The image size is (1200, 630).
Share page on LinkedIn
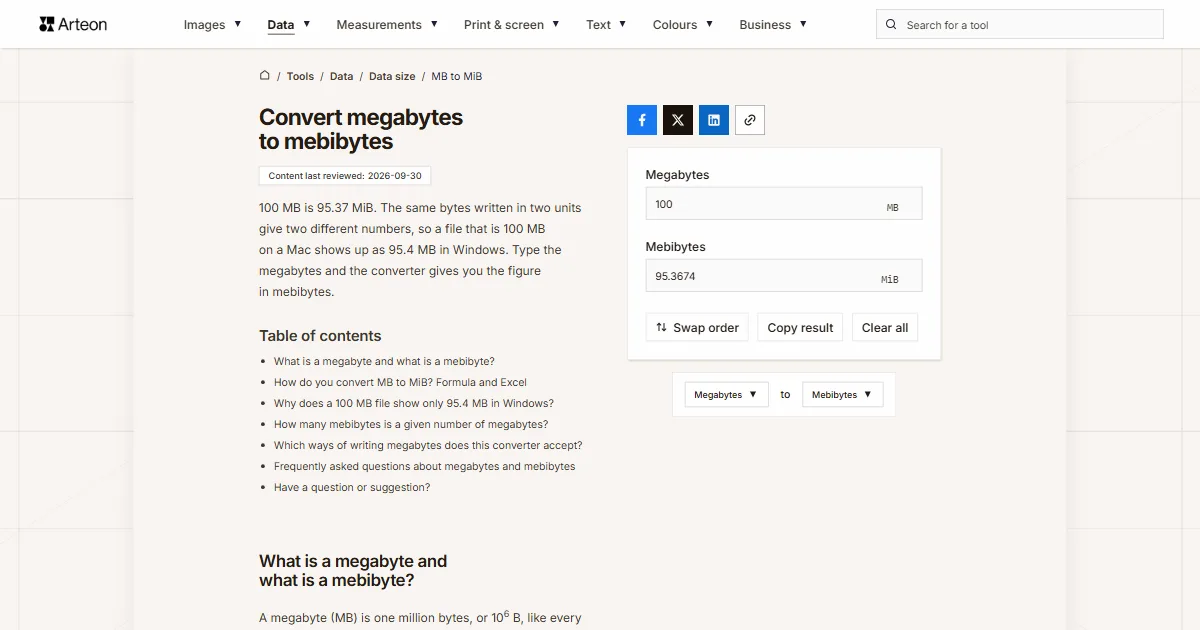pyautogui.click(x=714, y=120)
